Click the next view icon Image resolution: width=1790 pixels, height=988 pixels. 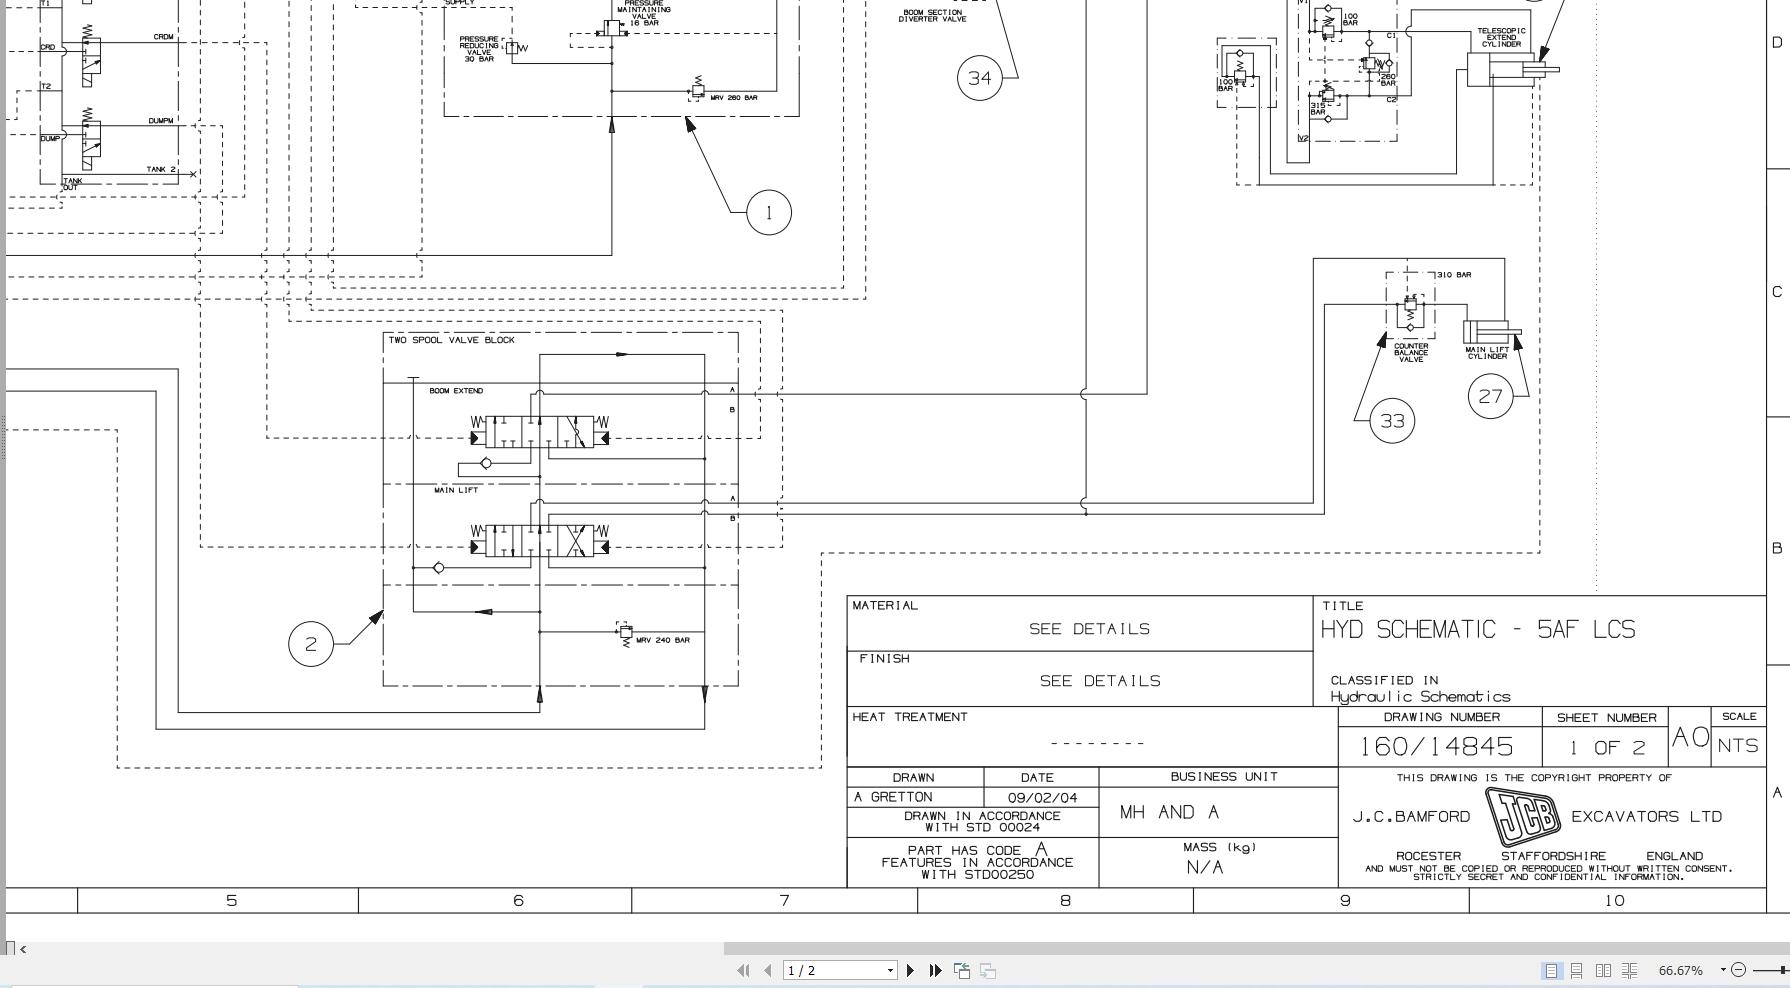(987, 970)
